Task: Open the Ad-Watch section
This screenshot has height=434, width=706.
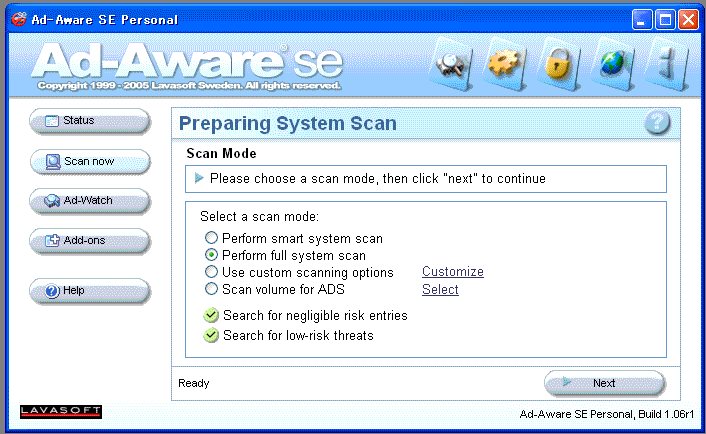Action: tap(90, 200)
